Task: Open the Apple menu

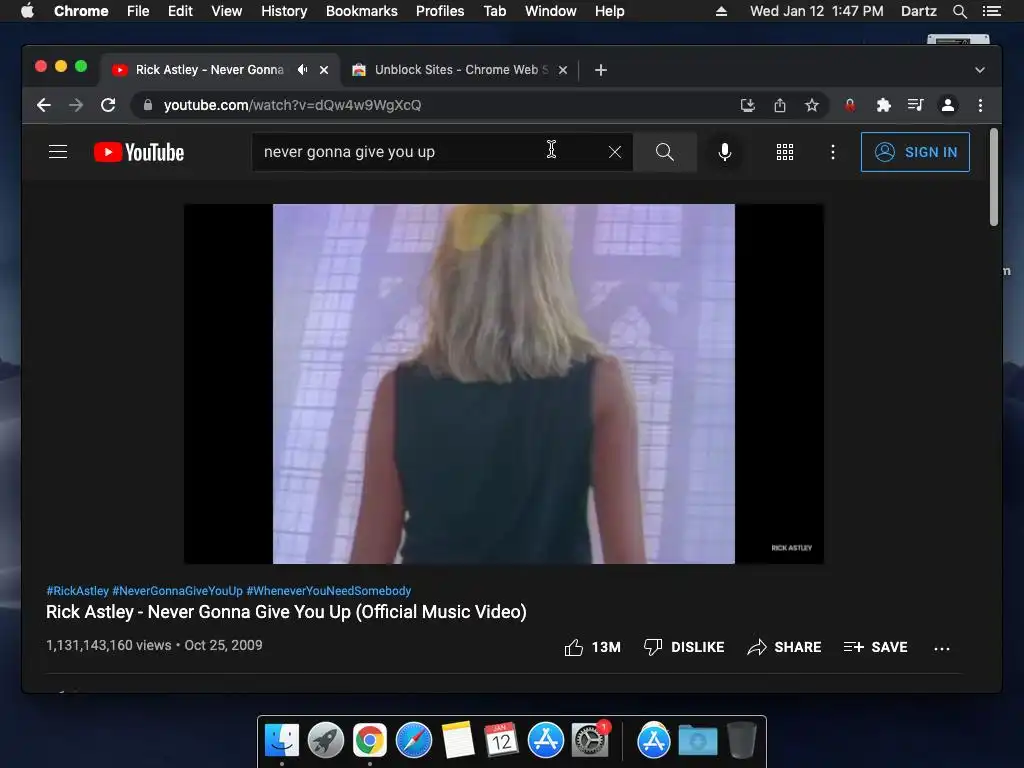Action: coord(27,11)
